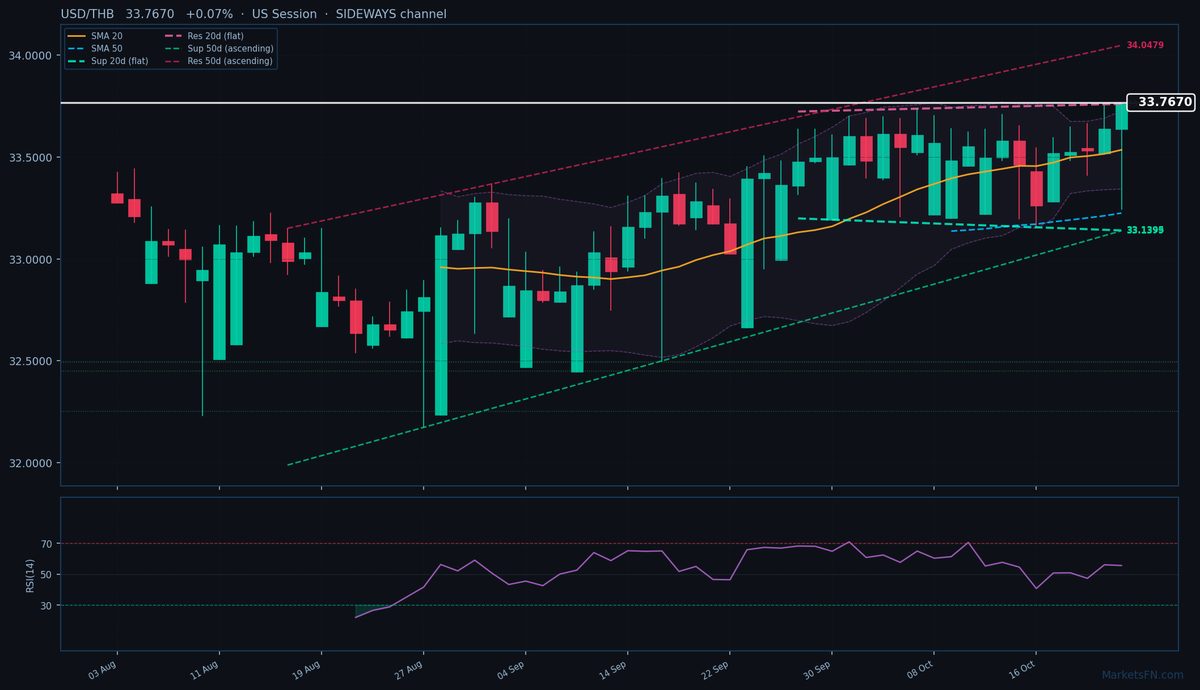Click the RSI 70 level label
The width and height of the screenshot is (1200, 690).
(x=47, y=544)
